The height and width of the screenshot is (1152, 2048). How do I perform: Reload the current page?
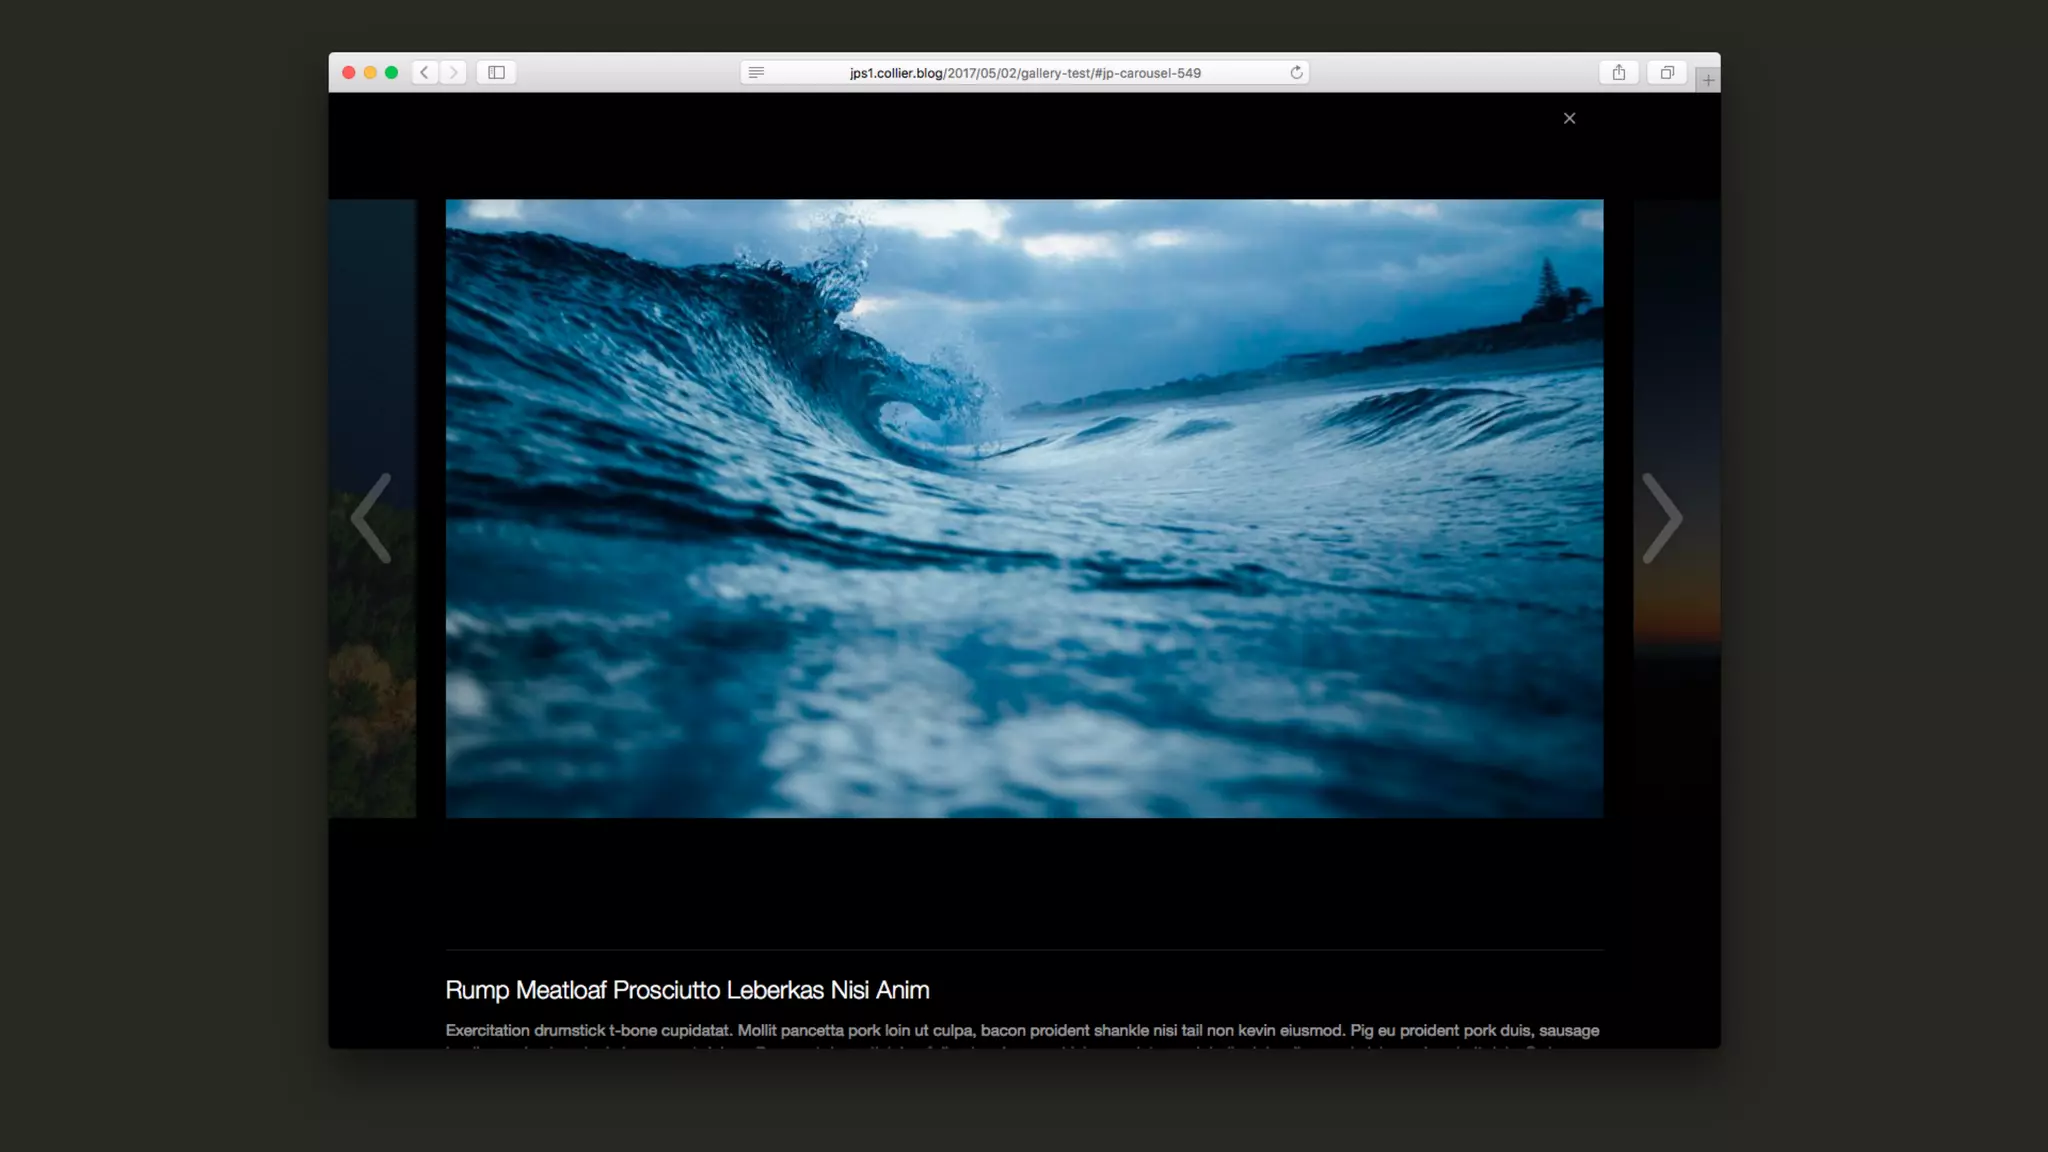click(x=1296, y=72)
